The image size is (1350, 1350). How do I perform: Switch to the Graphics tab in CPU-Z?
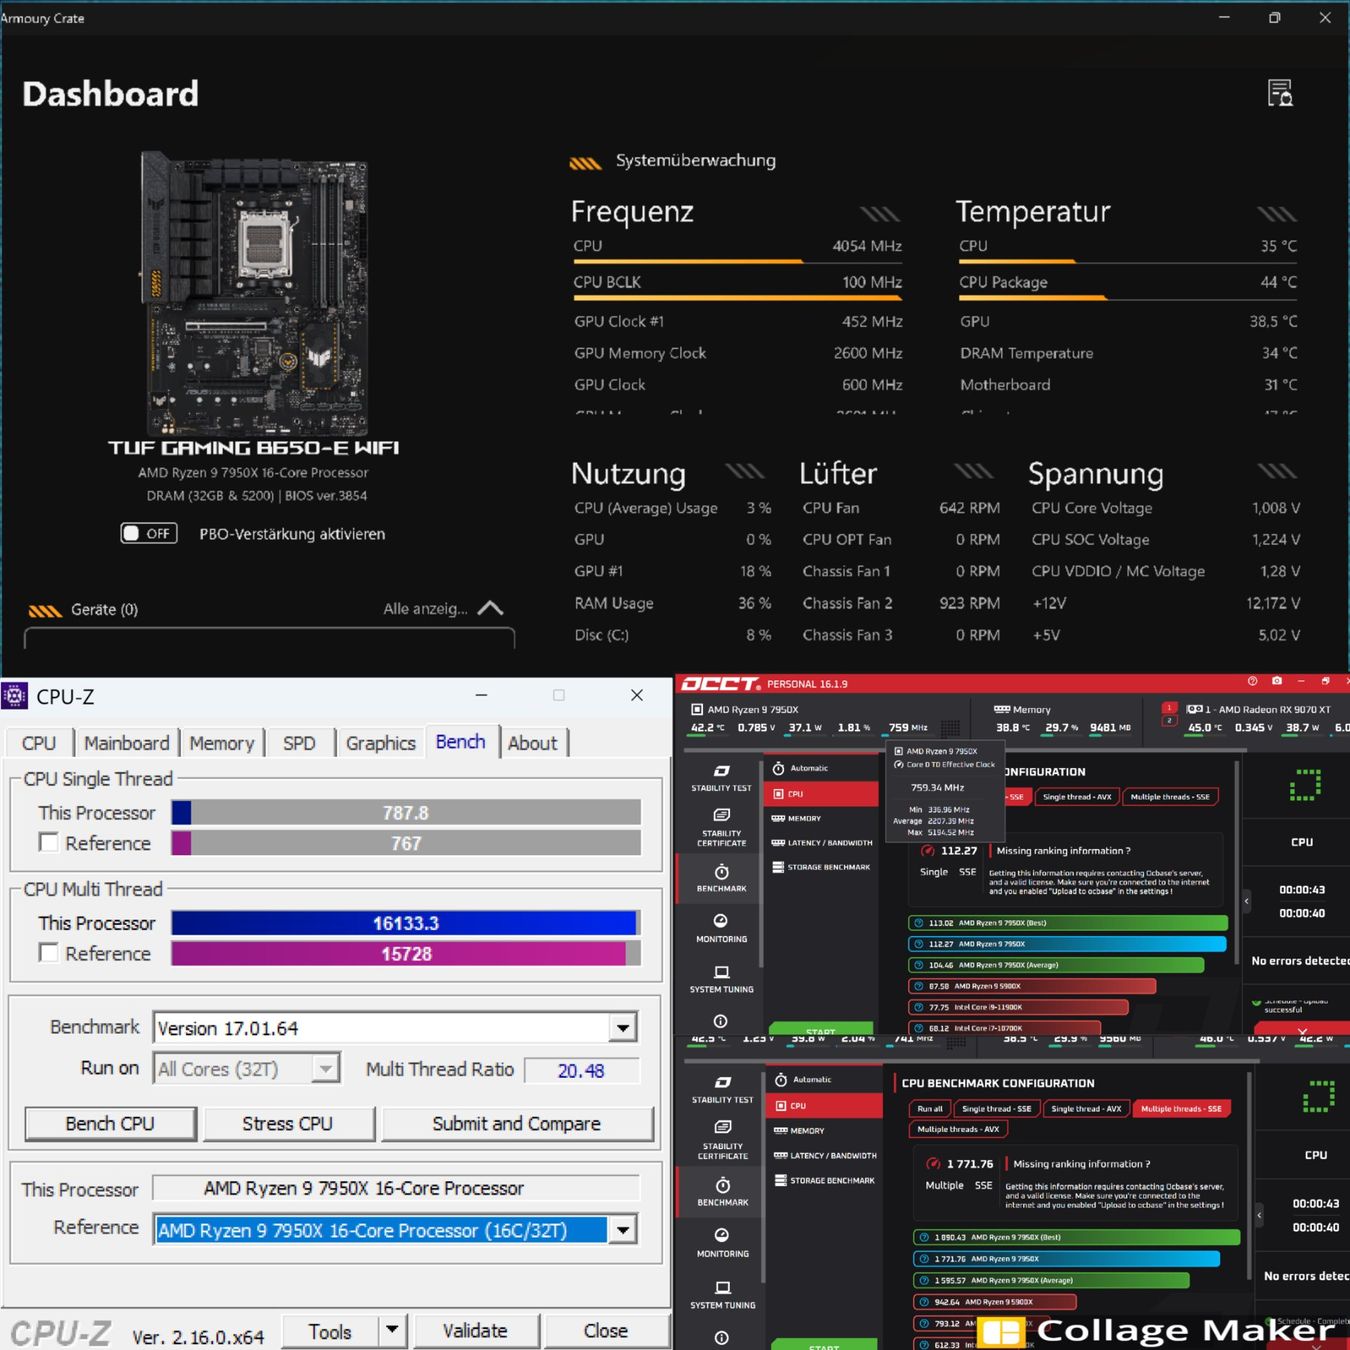(x=380, y=743)
